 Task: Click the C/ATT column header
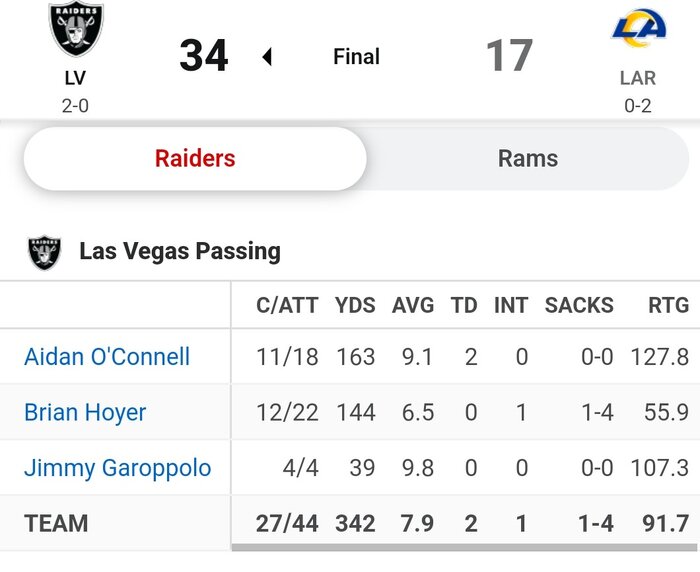(287, 305)
